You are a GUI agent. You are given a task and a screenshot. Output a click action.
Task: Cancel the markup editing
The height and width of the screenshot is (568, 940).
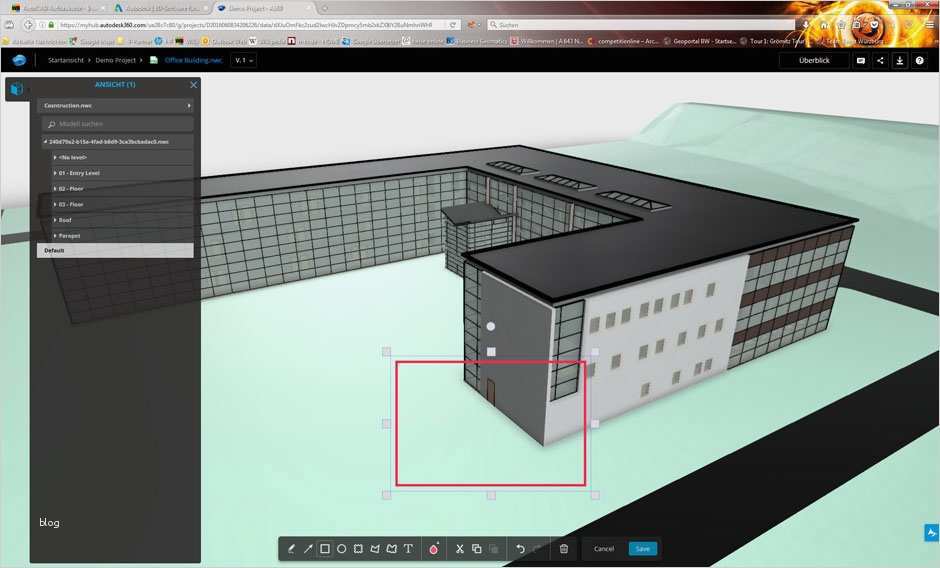(x=604, y=549)
